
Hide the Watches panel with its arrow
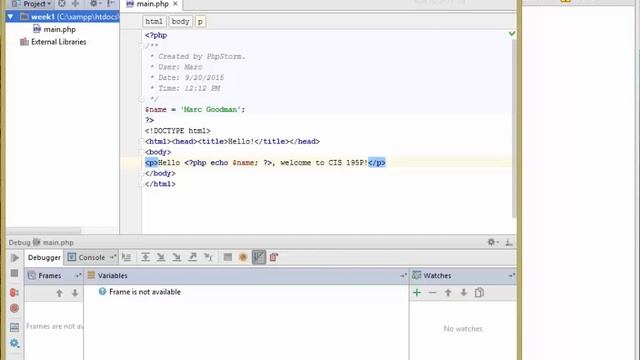tap(511, 276)
